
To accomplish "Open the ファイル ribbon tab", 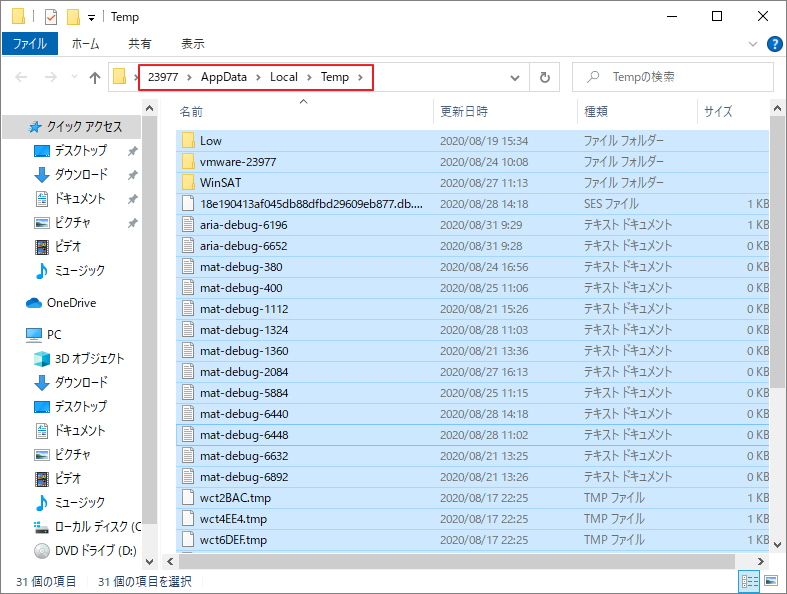I will (x=30, y=44).
